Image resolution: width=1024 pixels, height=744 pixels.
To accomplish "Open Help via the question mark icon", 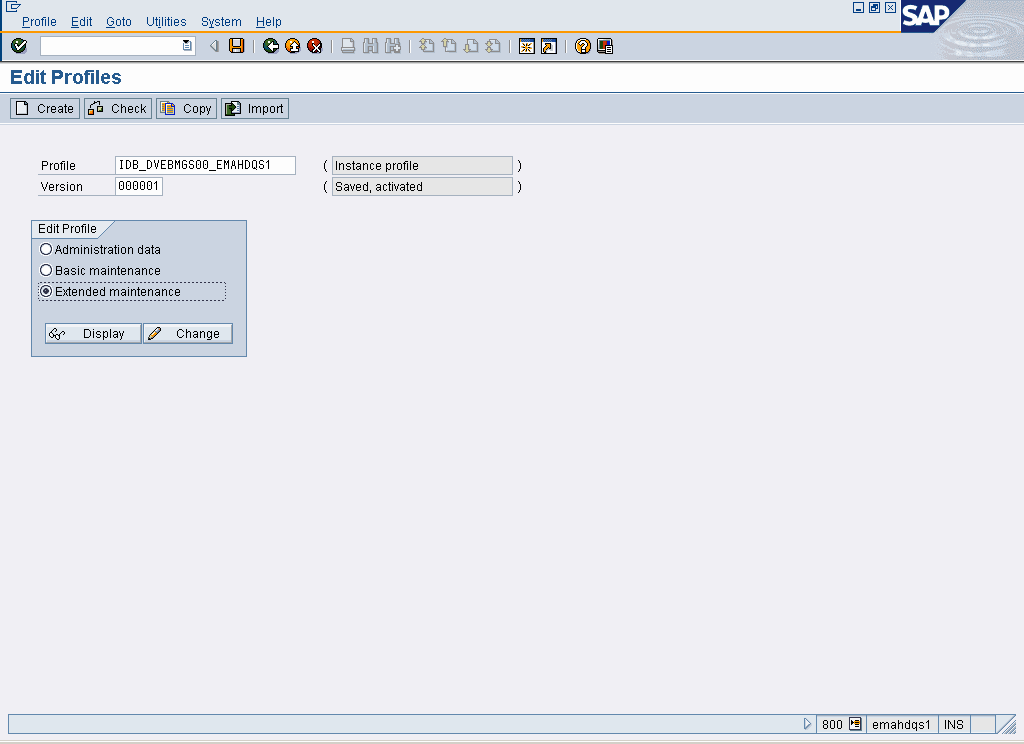I will 583,46.
